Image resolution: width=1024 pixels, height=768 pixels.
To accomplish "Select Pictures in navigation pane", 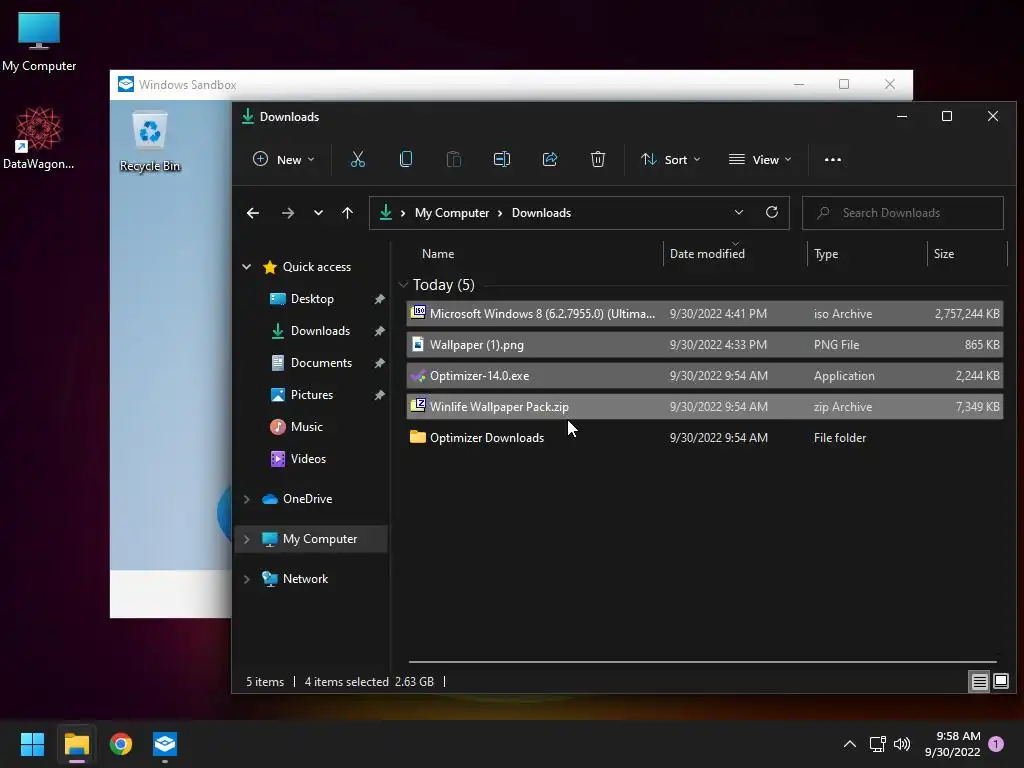I will point(312,395).
